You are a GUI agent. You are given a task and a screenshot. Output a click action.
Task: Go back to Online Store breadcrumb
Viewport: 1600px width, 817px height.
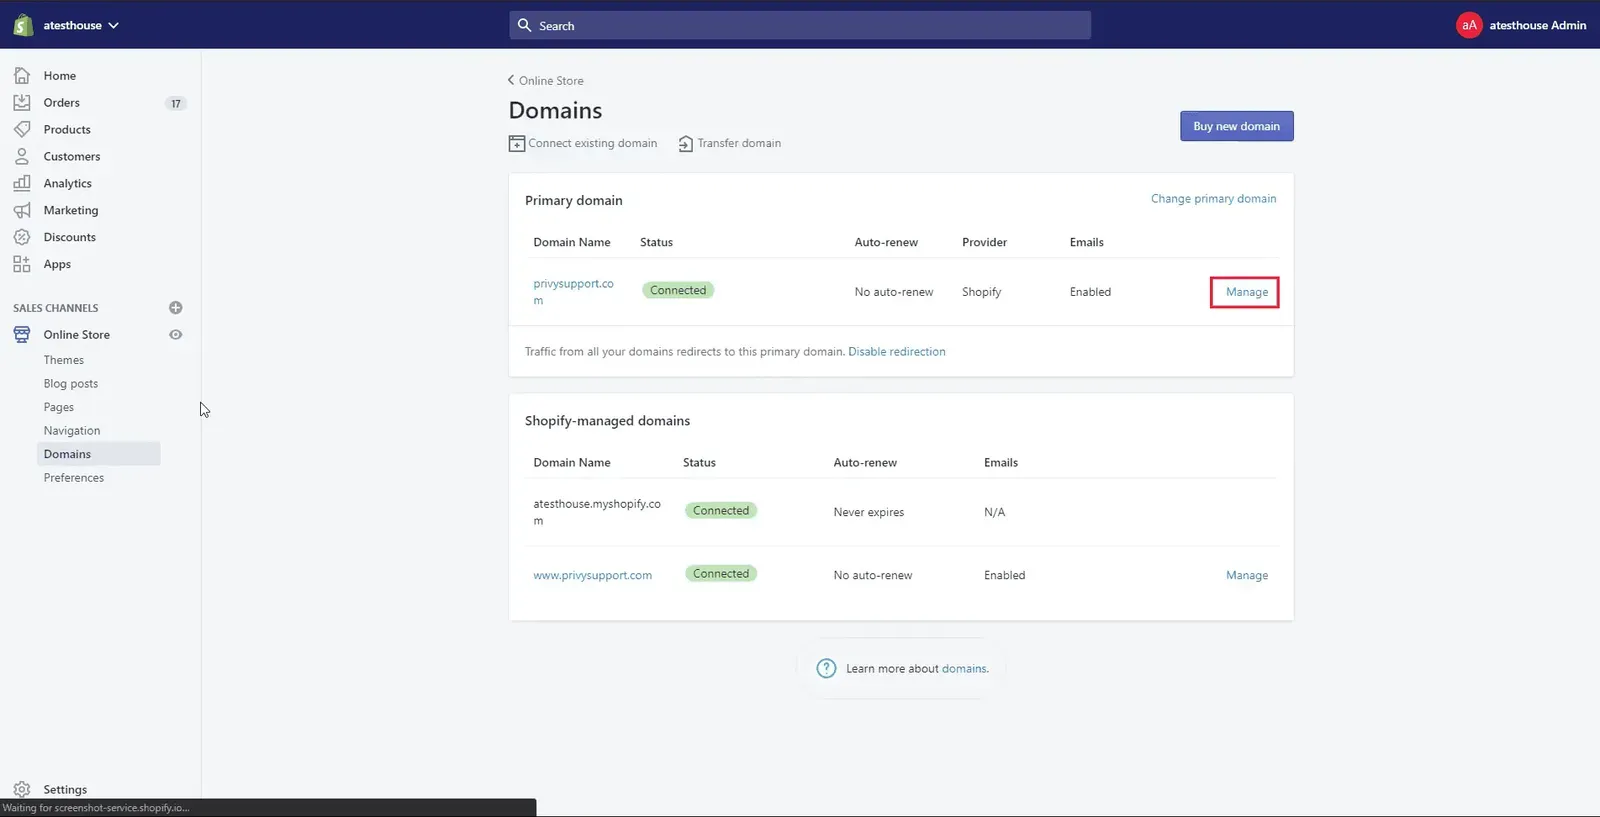[x=551, y=81]
